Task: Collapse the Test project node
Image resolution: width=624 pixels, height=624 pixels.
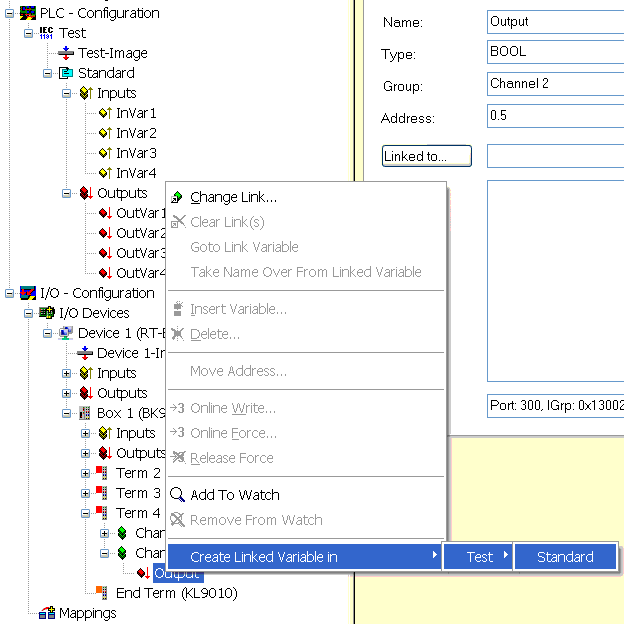Action: click(28, 33)
